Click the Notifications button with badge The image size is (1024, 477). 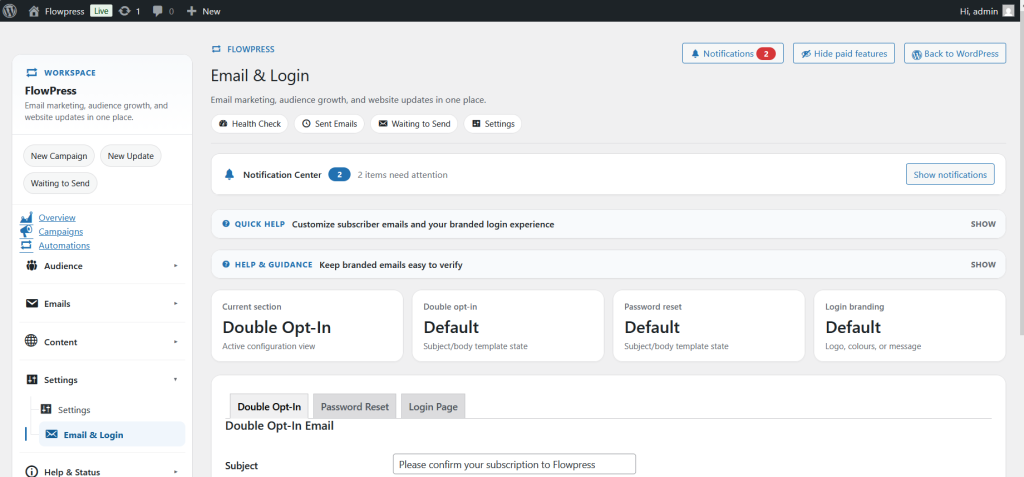(x=733, y=54)
